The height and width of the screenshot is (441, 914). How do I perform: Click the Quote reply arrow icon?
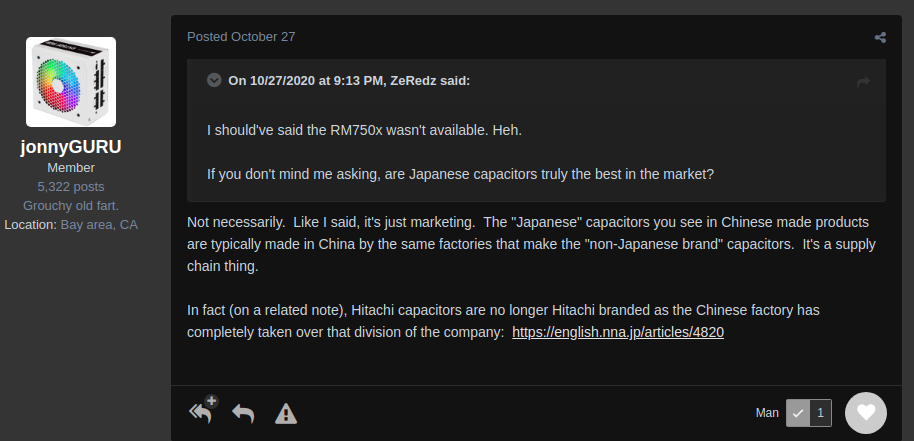coord(243,412)
